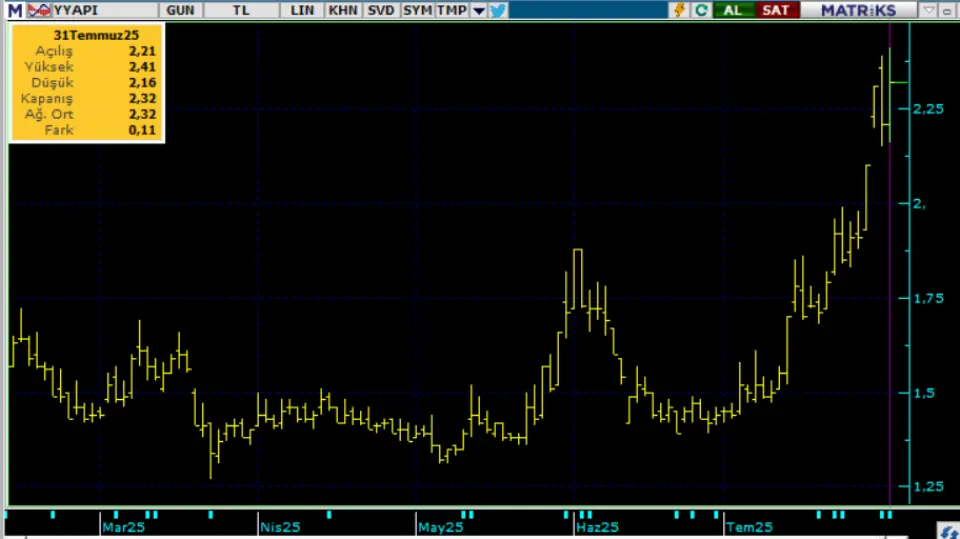Click the 1,5 price axis label

point(924,393)
